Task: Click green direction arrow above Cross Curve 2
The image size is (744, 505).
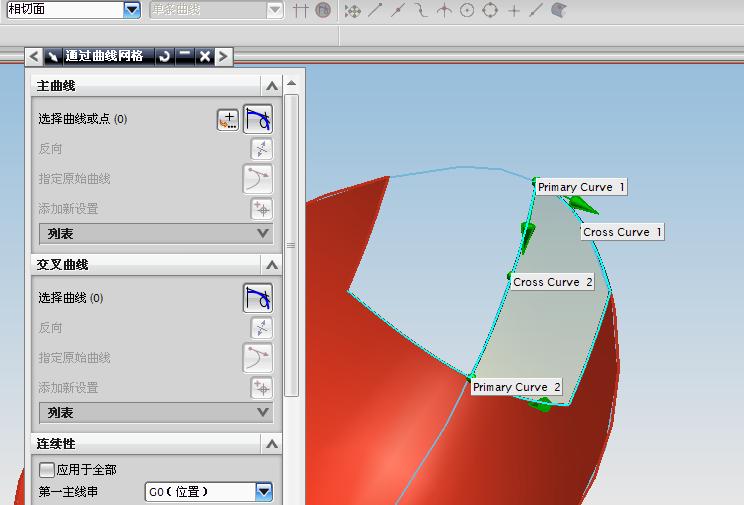Action: click(527, 236)
